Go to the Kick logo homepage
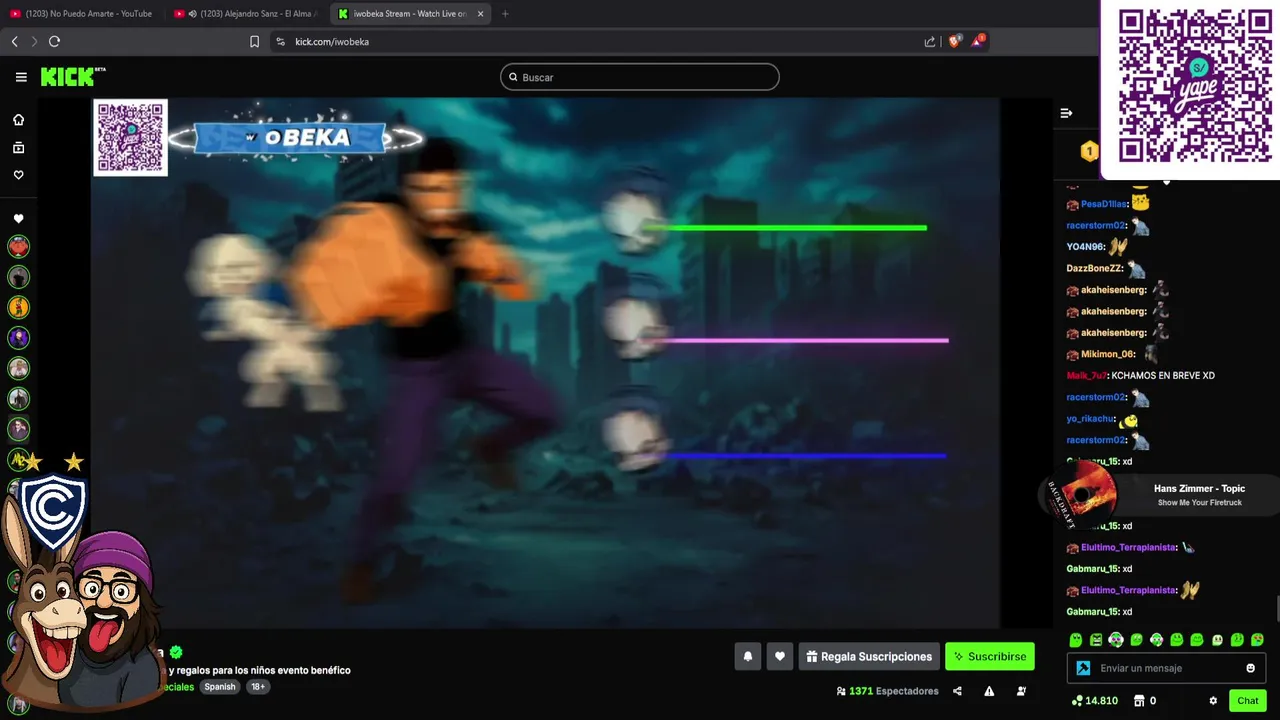 72,77
